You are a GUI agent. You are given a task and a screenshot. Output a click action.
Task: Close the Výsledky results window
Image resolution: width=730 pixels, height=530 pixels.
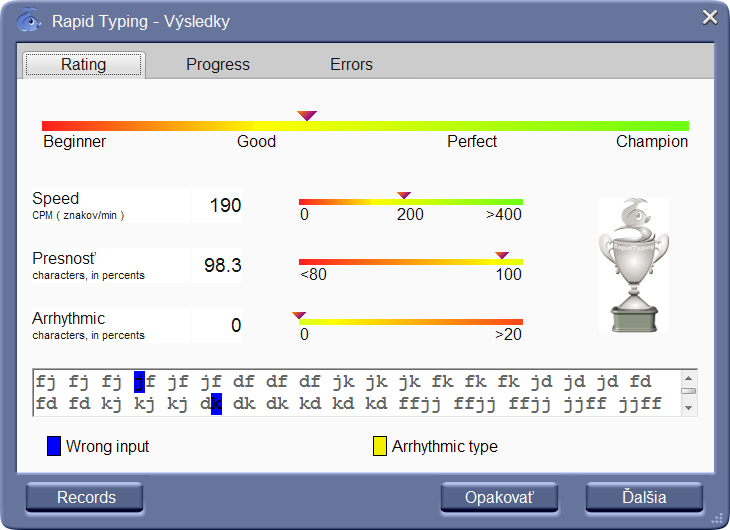(710, 17)
